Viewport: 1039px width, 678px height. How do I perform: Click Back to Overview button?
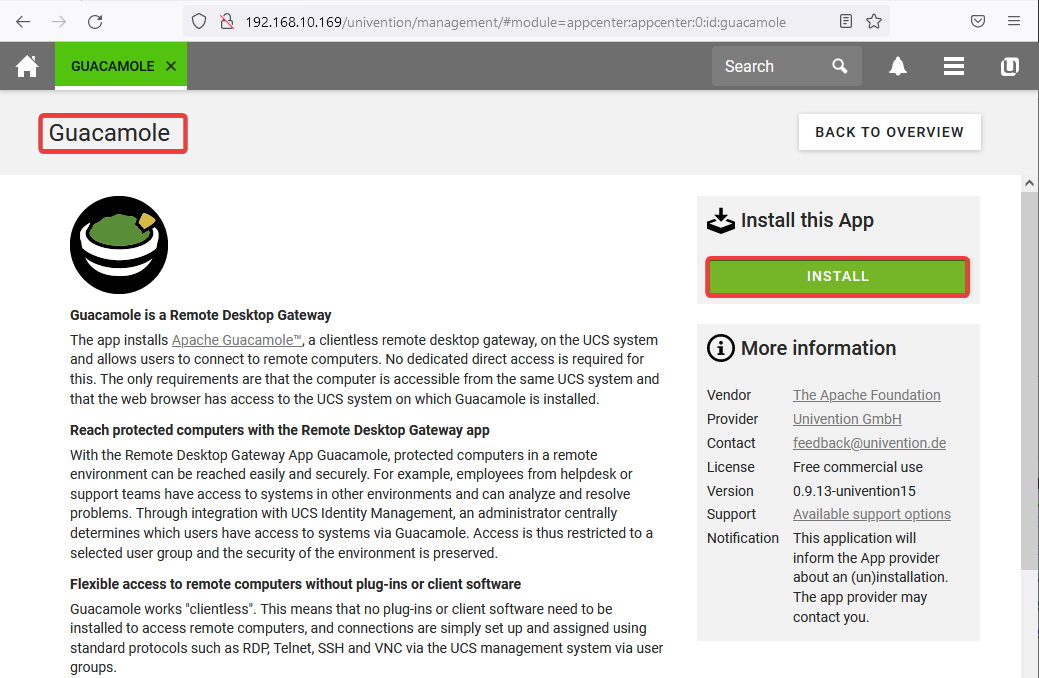[x=889, y=132]
